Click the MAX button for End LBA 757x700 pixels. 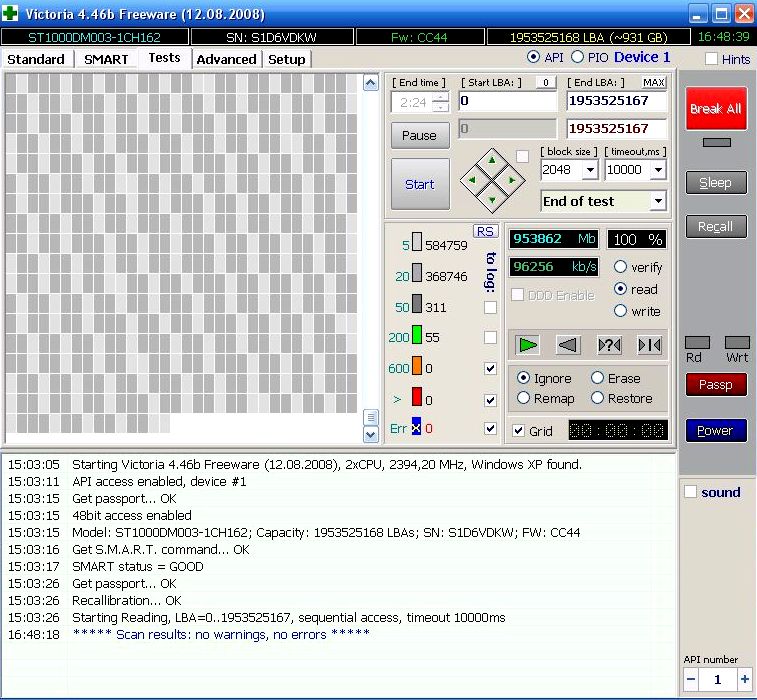pyautogui.click(x=654, y=83)
